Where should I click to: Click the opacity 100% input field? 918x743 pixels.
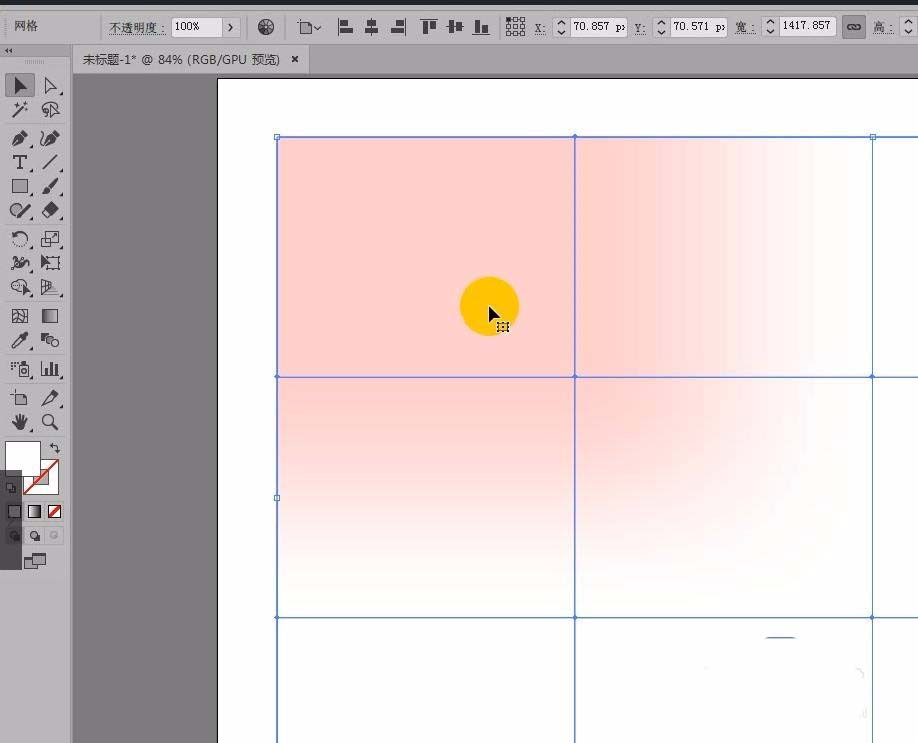point(197,27)
